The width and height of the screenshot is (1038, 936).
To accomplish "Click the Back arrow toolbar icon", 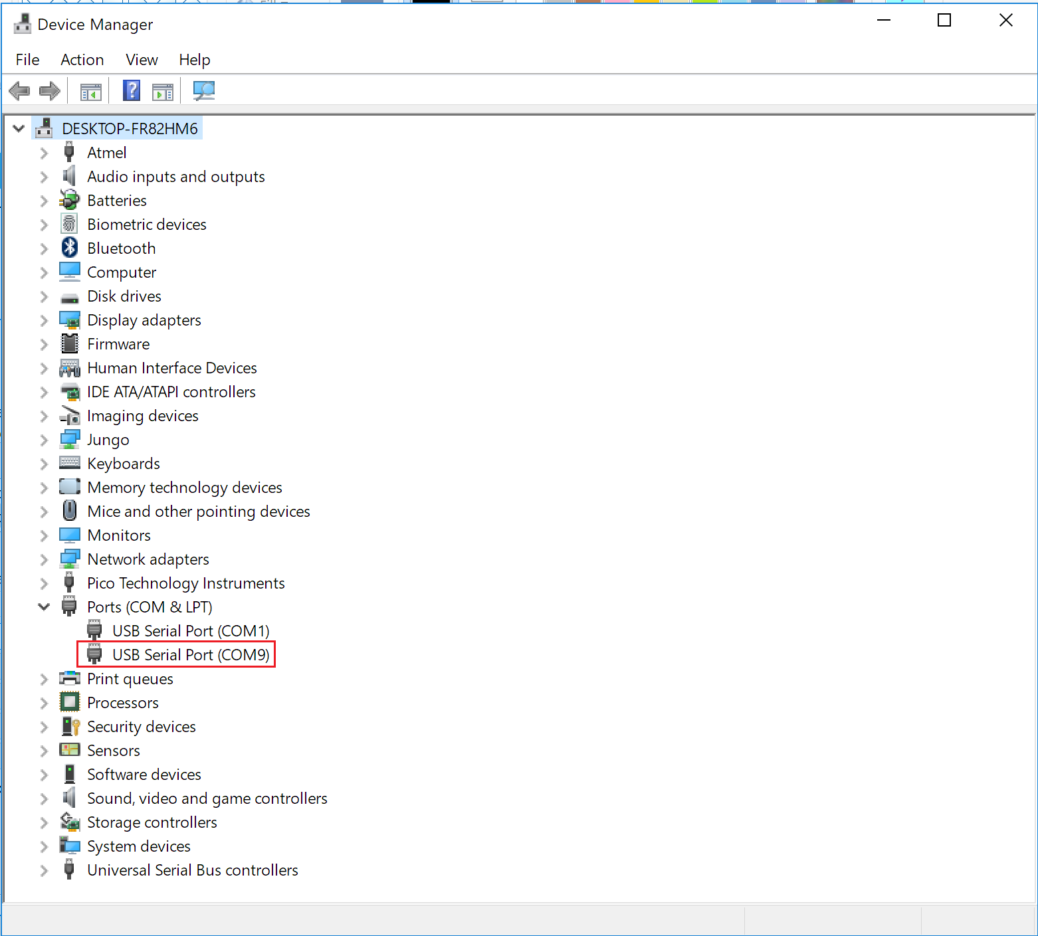I will click(x=19, y=91).
